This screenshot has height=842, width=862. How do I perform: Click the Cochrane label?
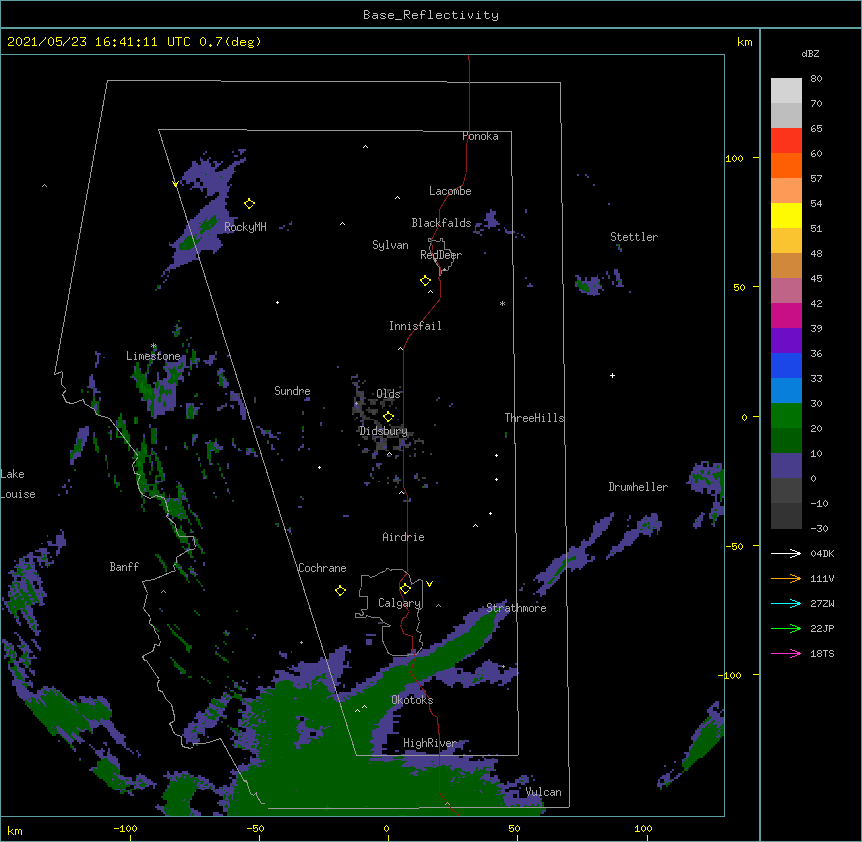pyautogui.click(x=322, y=568)
